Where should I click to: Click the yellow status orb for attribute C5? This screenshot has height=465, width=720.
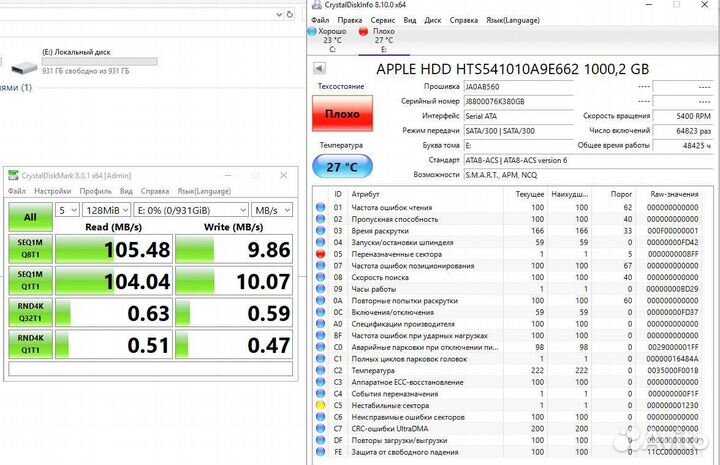coord(321,405)
